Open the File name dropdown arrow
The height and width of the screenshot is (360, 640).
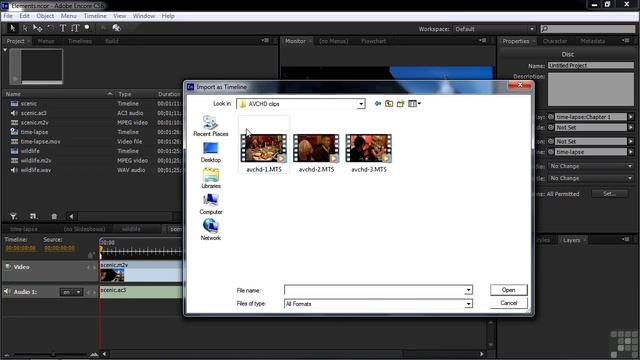[x=469, y=290]
